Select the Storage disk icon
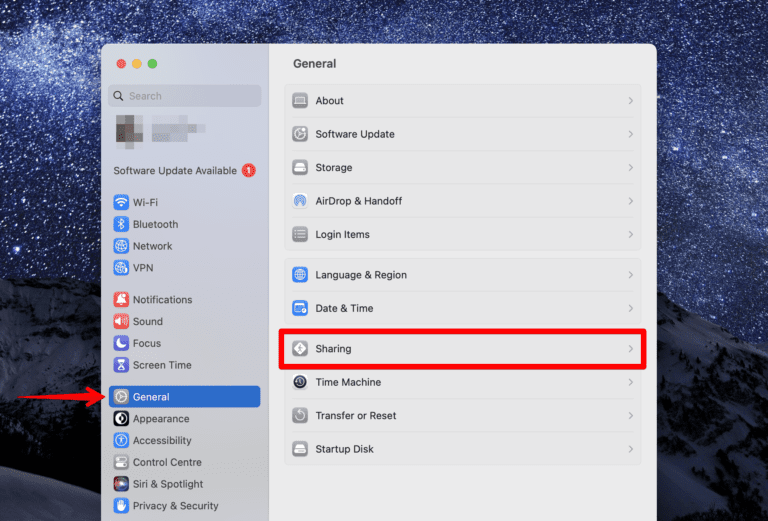The image size is (768, 521). click(x=300, y=168)
